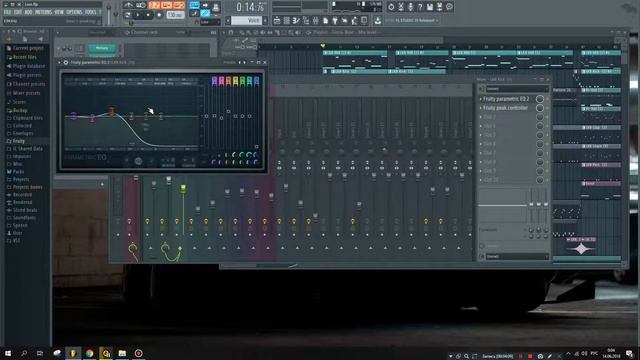
Task: Toggle the Fruity peak controller slot enable knob
Action: coord(540,108)
